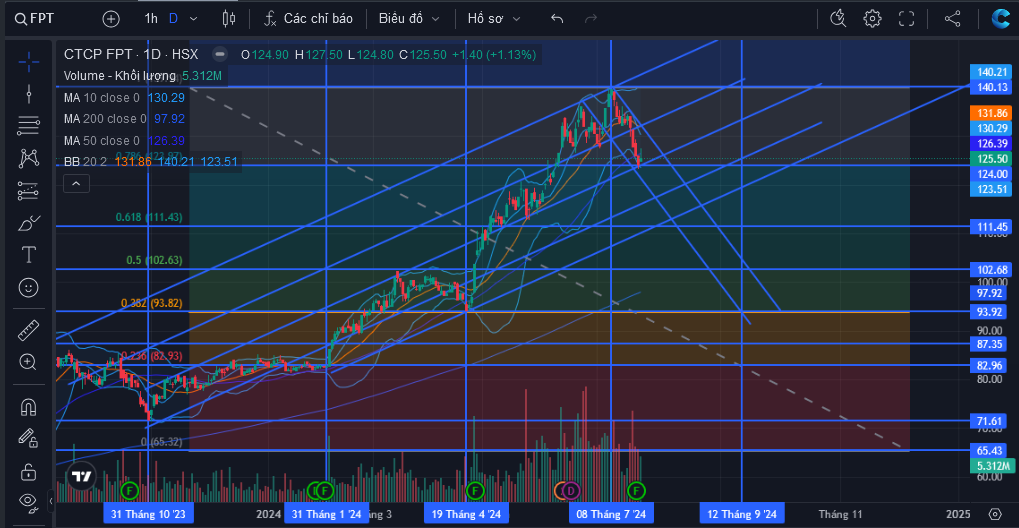Viewport: 1019px width, 528px height.
Task: Select the XABCD pattern tool
Action: [29, 157]
